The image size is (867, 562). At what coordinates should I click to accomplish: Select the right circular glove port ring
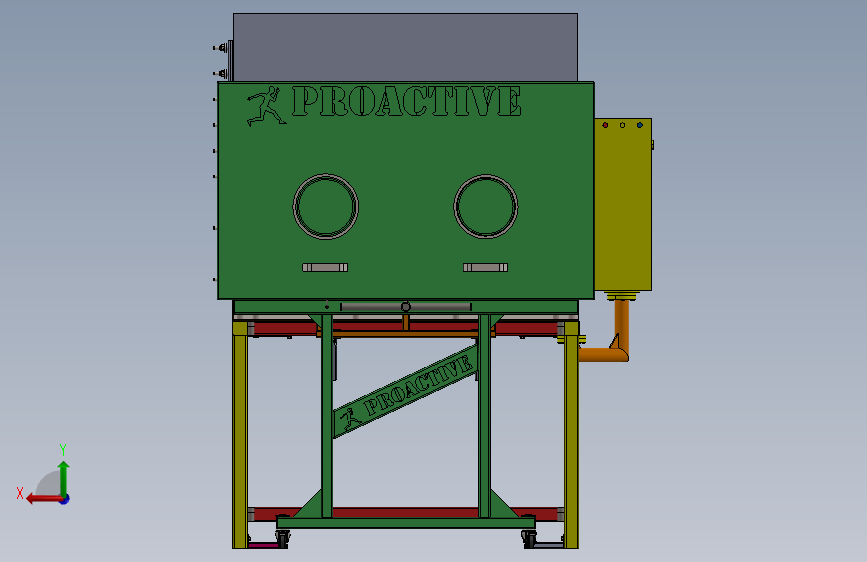pyautogui.click(x=486, y=206)
